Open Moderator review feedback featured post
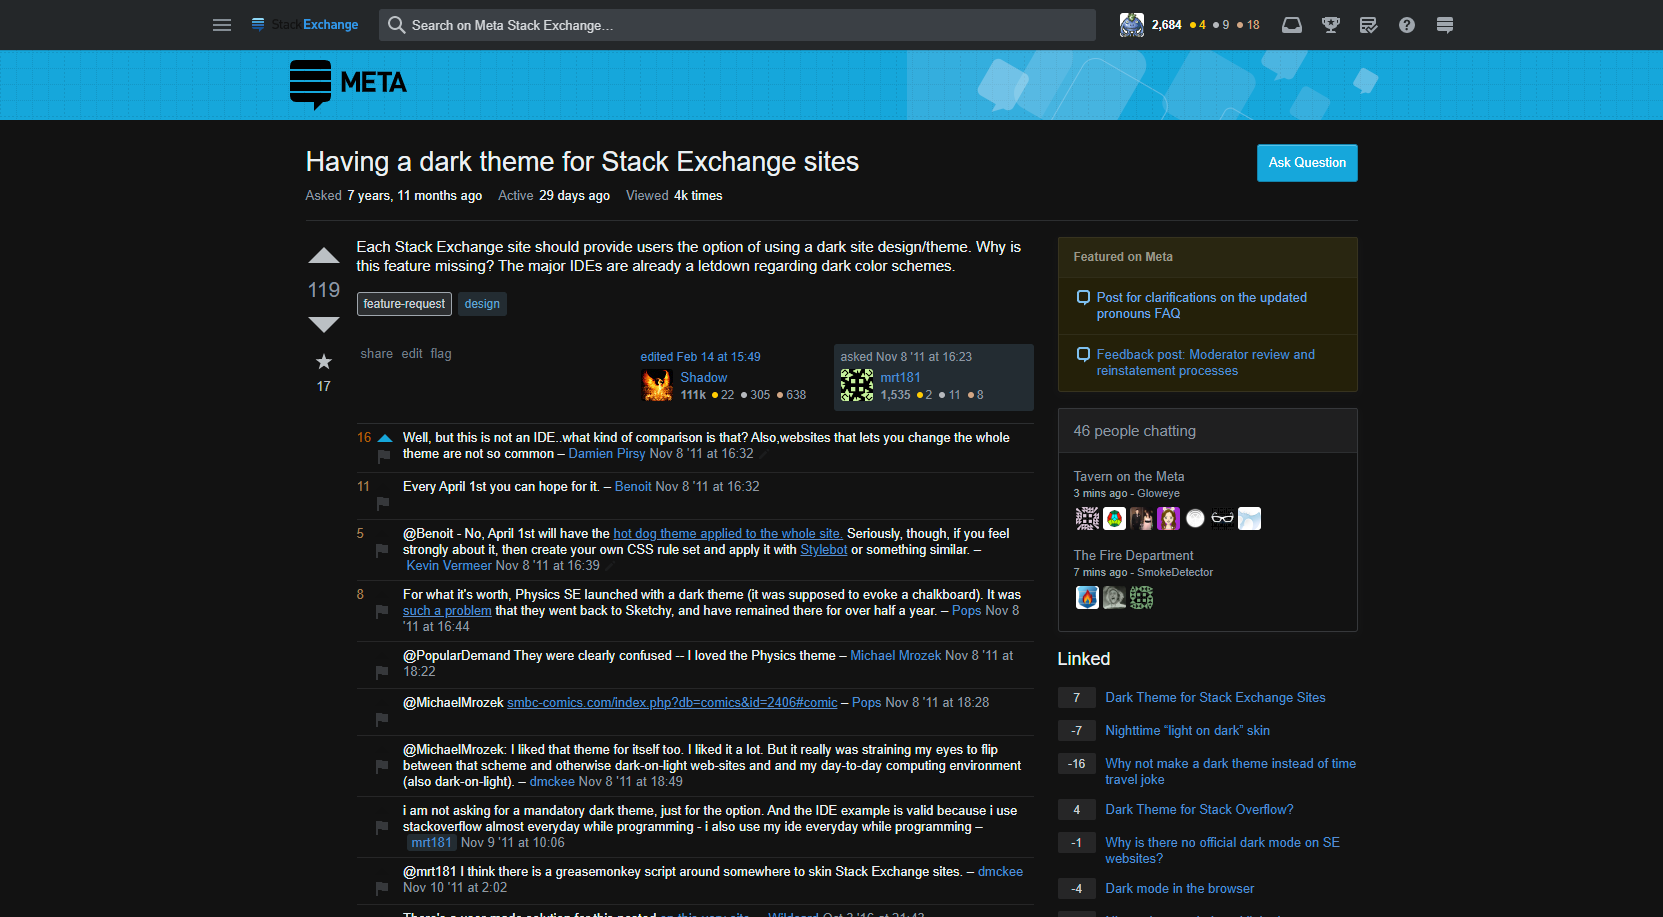1663x917 pixels. tap(1205, 363)
